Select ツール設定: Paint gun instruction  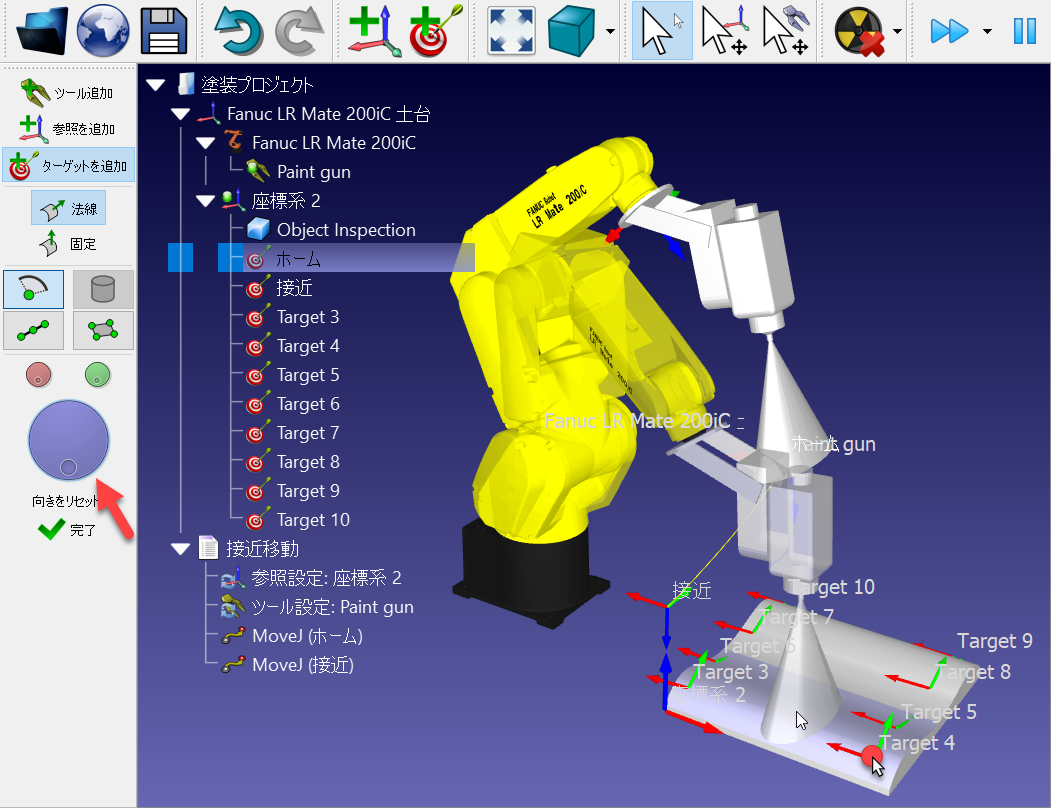[x=332, y=607]
